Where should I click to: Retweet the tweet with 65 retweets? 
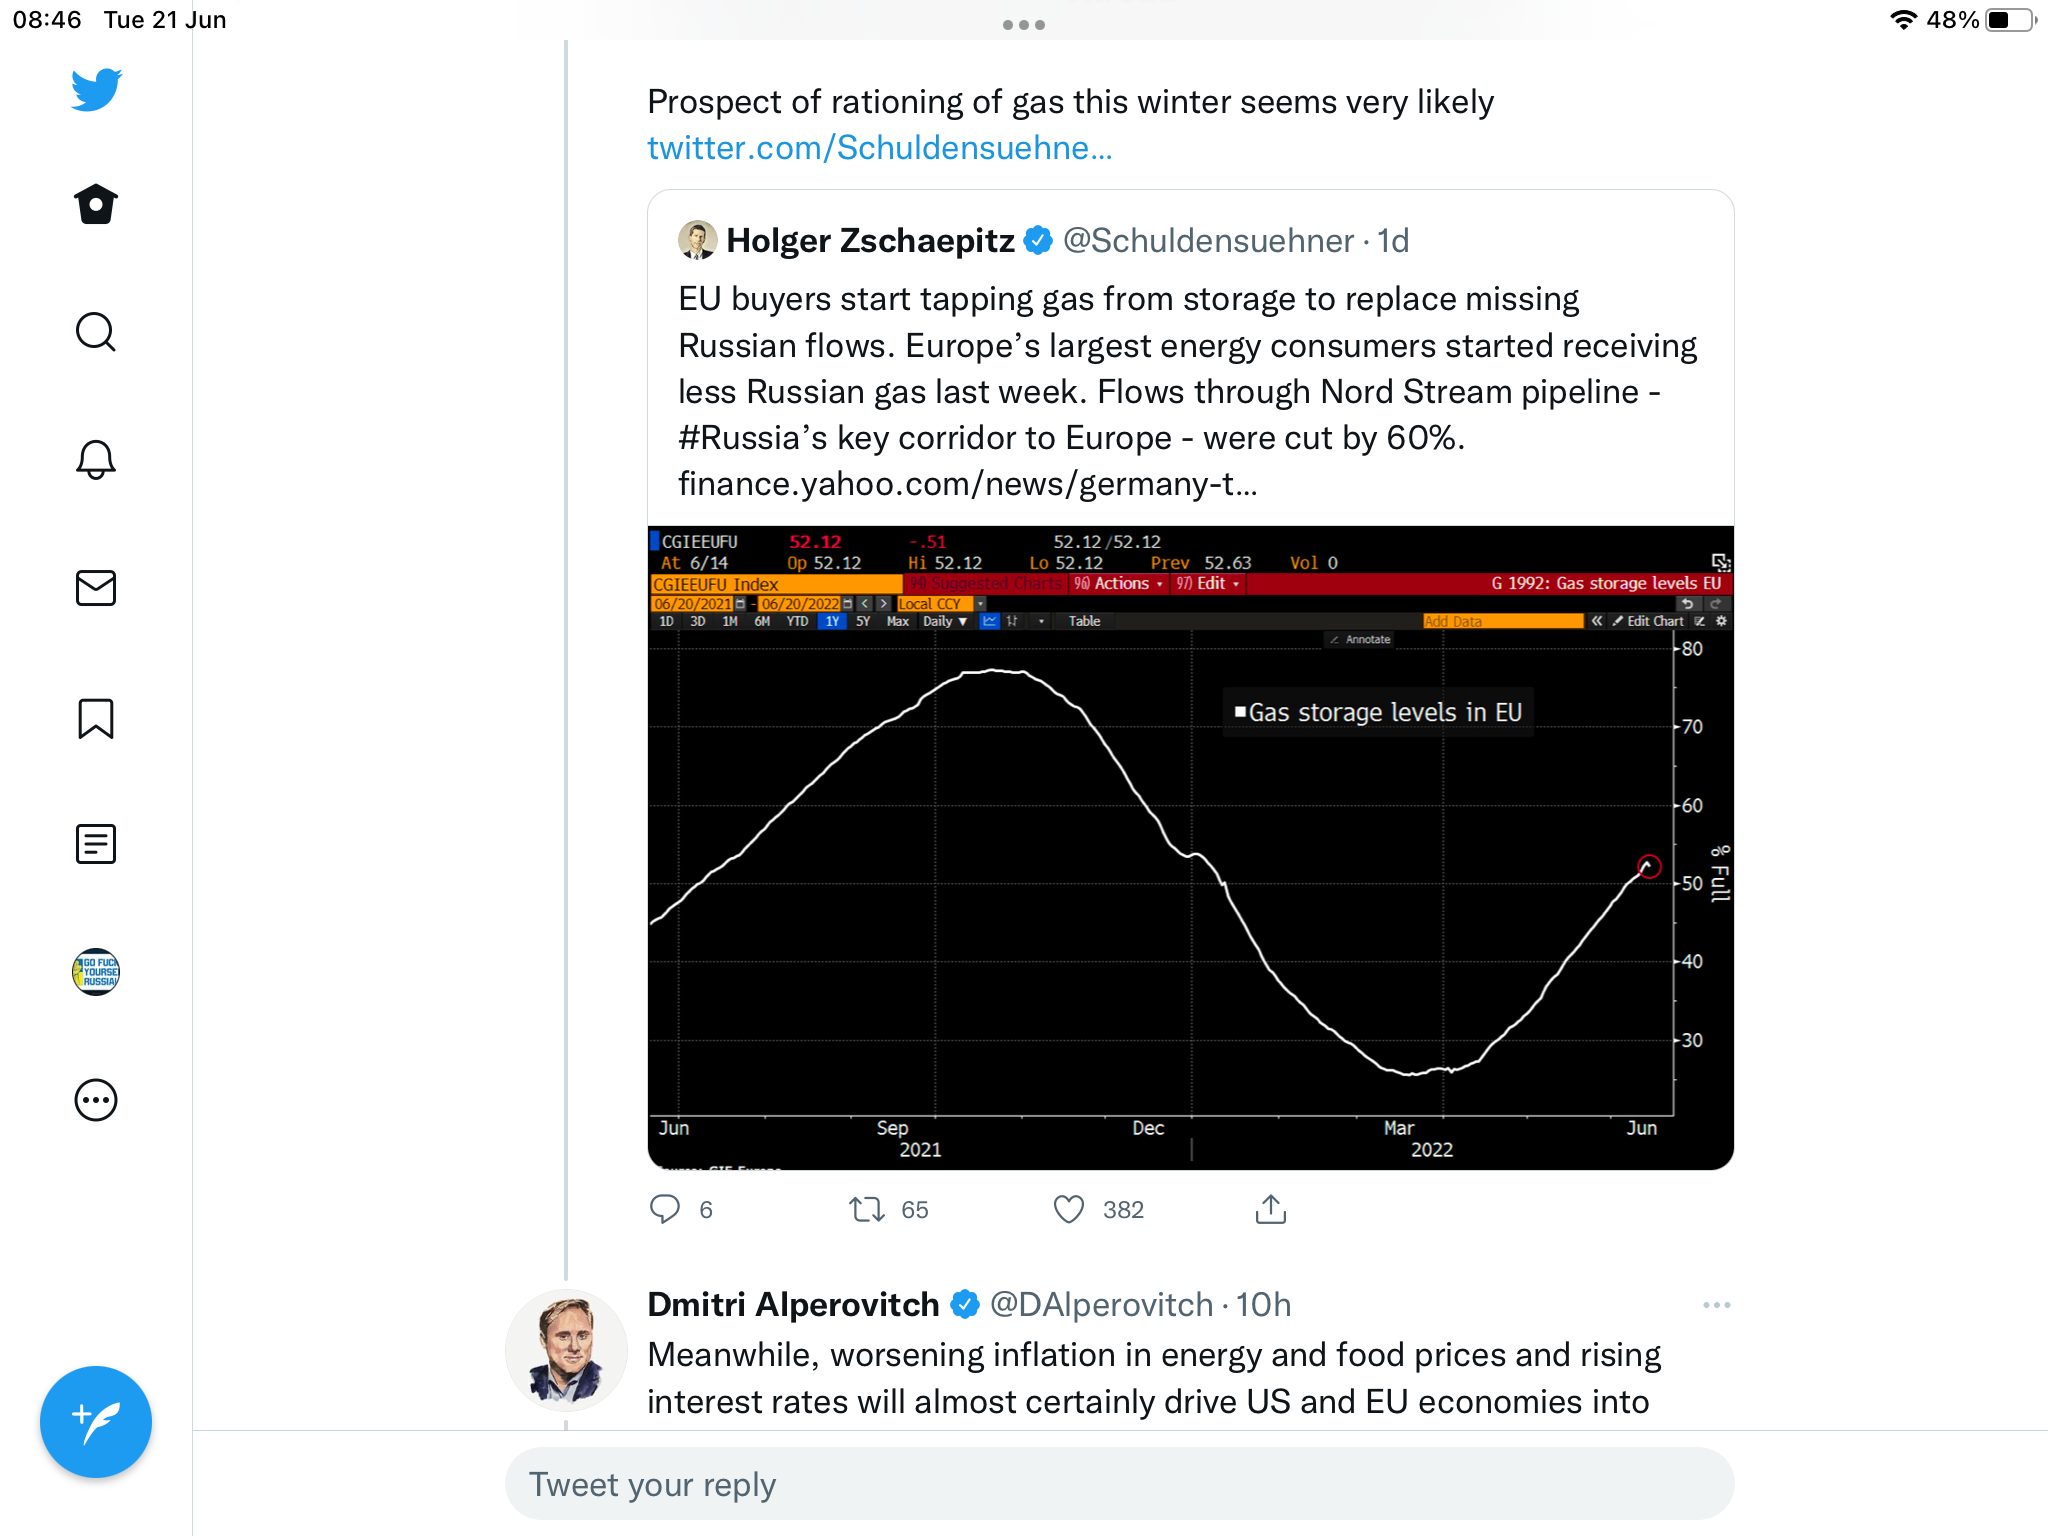866,1210
